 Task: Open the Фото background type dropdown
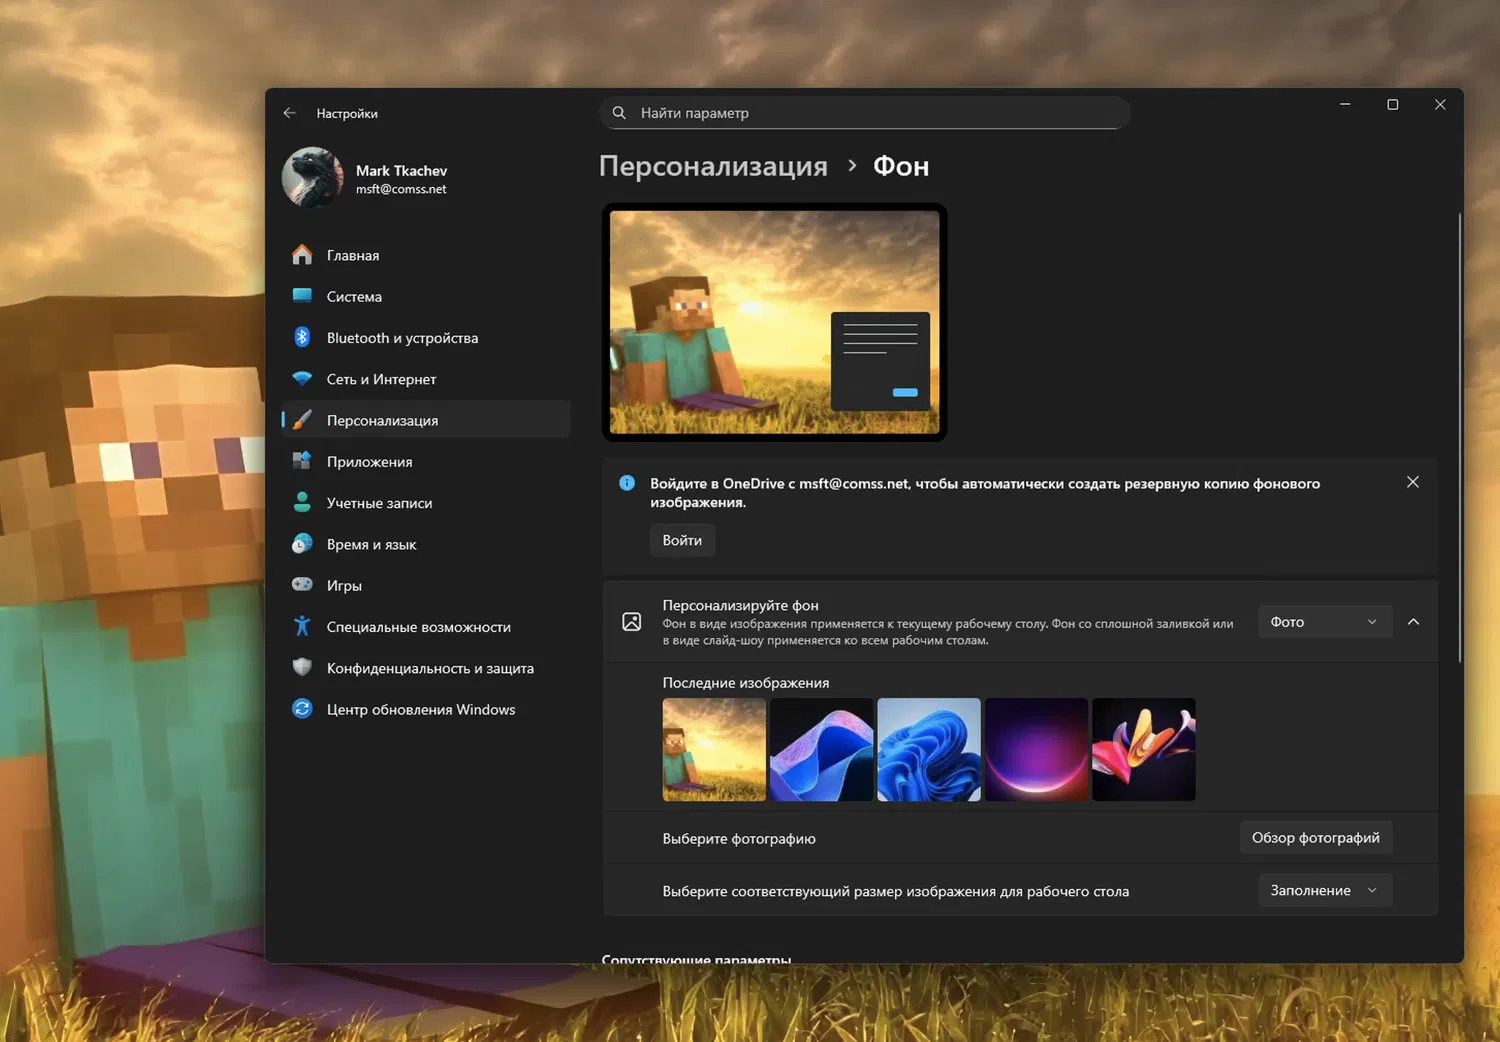tap(1324, 622)
